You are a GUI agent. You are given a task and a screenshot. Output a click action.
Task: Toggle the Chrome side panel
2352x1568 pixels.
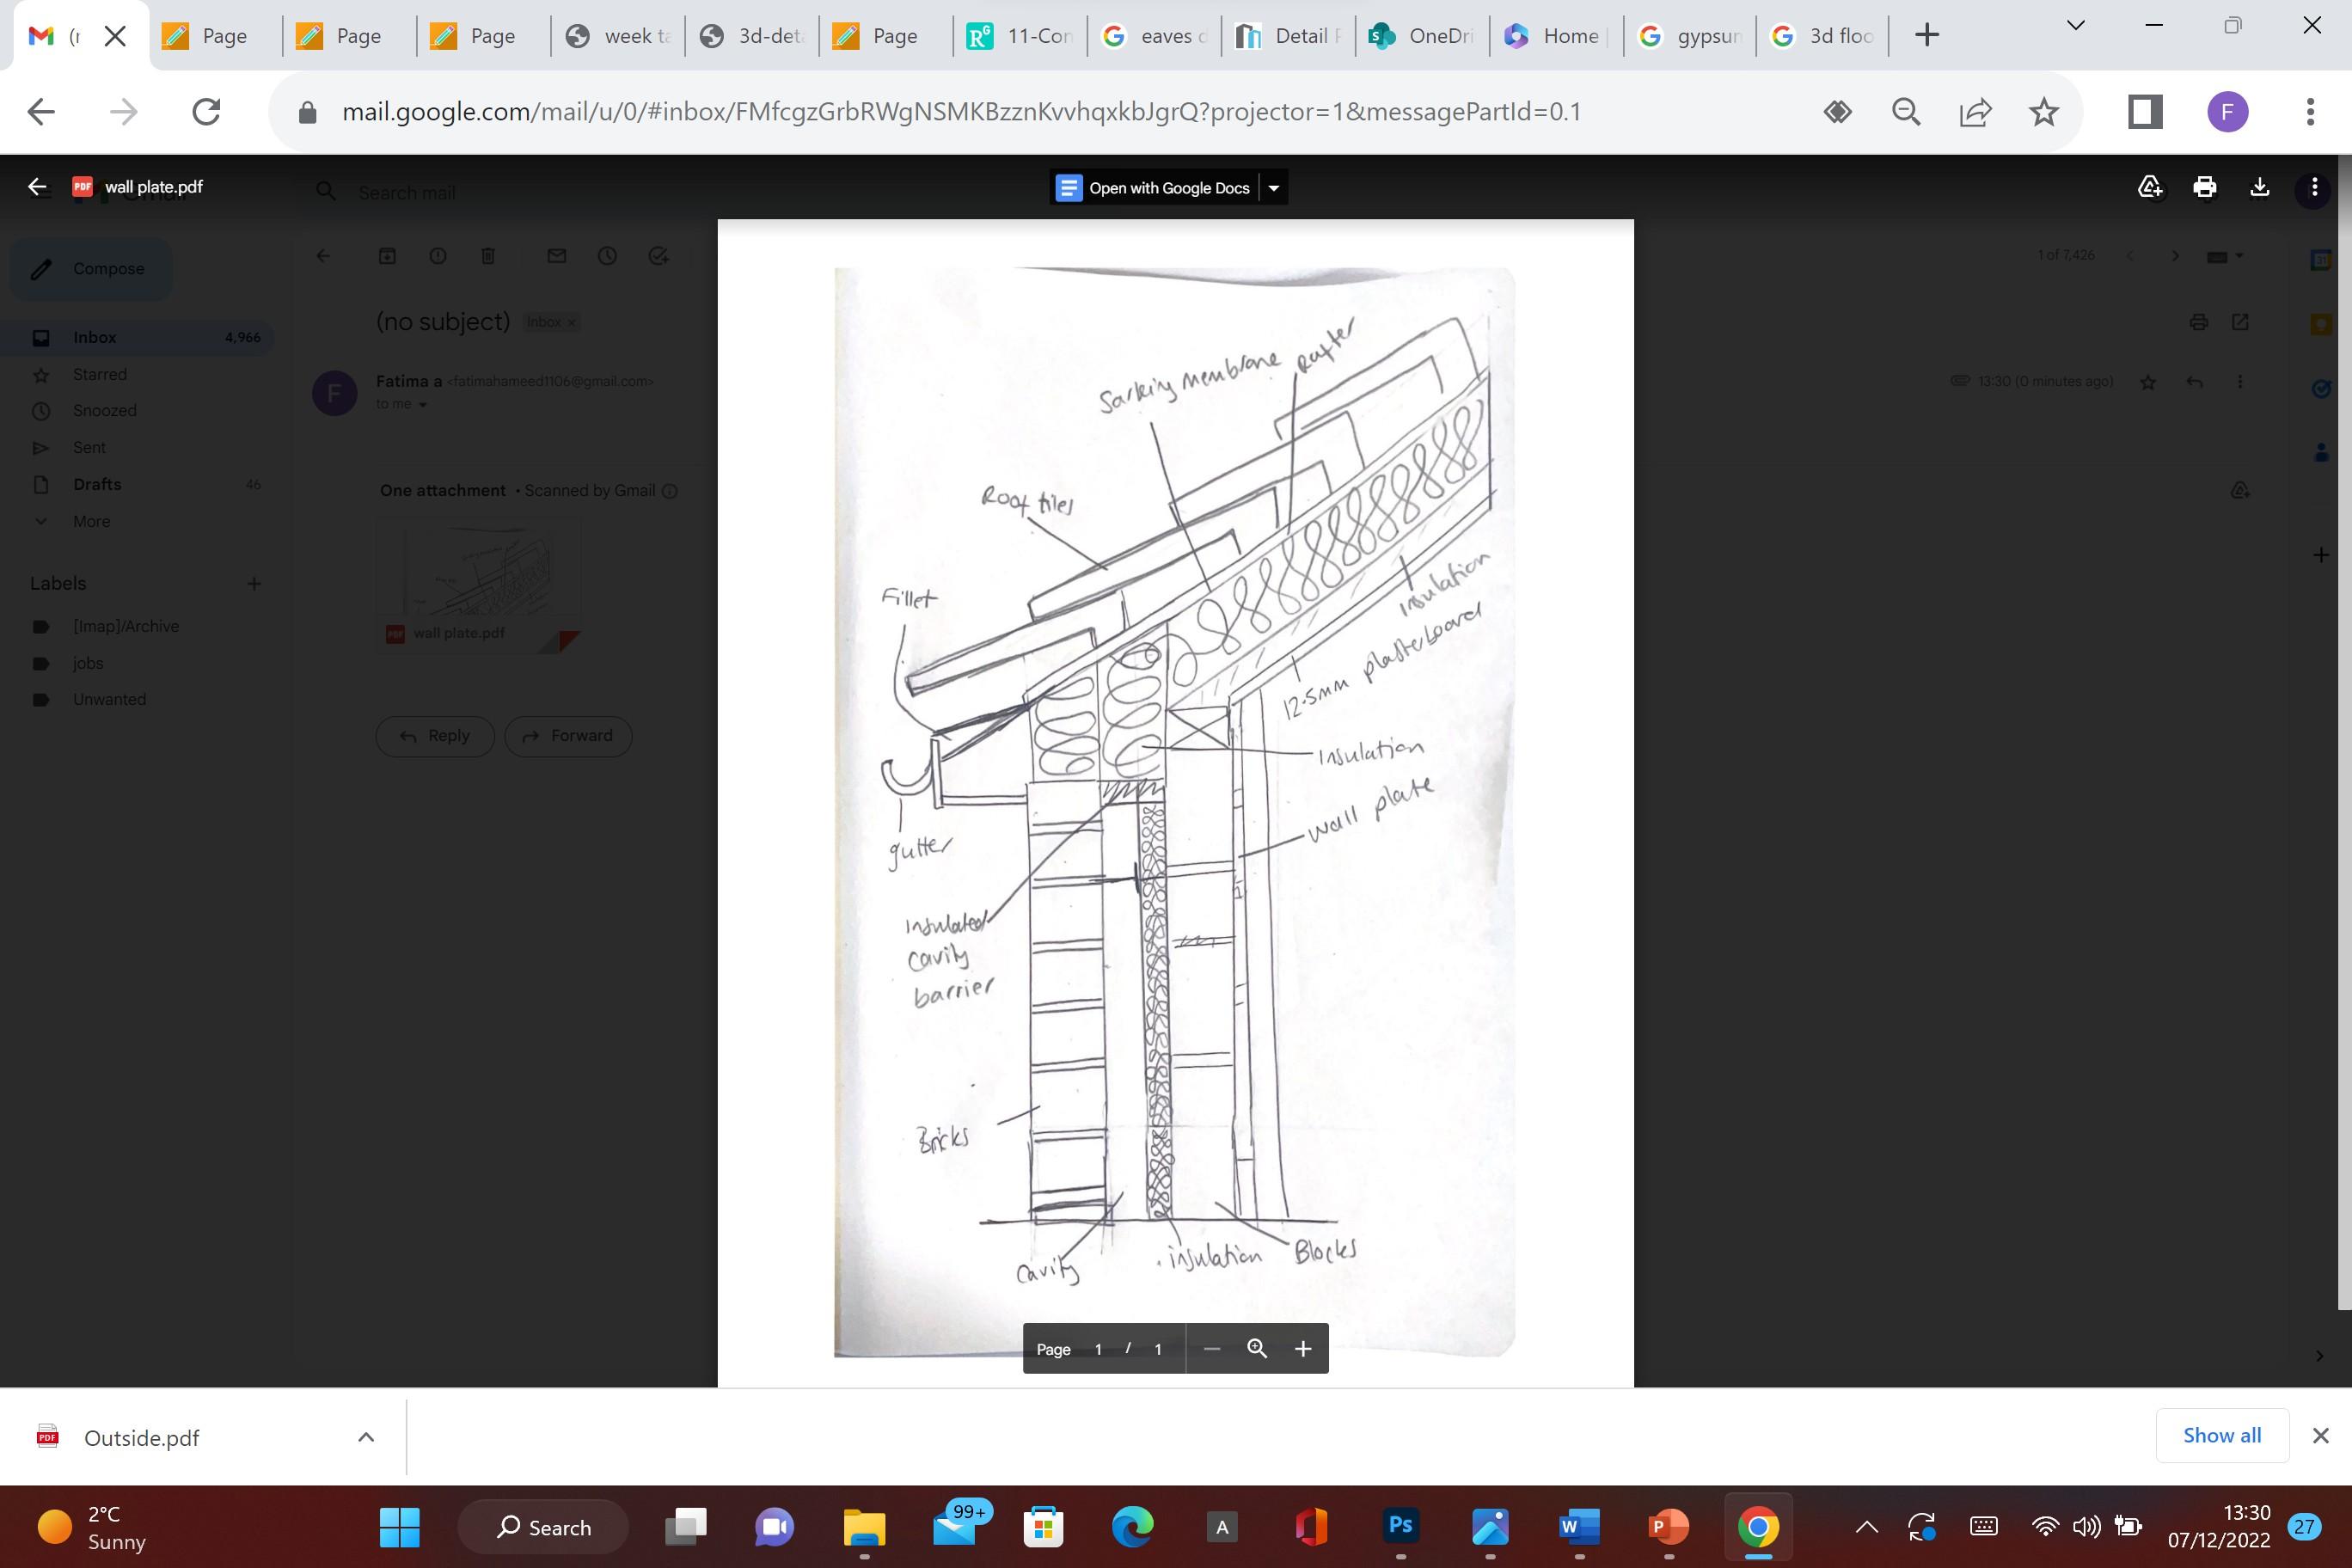pos(2144,112)
